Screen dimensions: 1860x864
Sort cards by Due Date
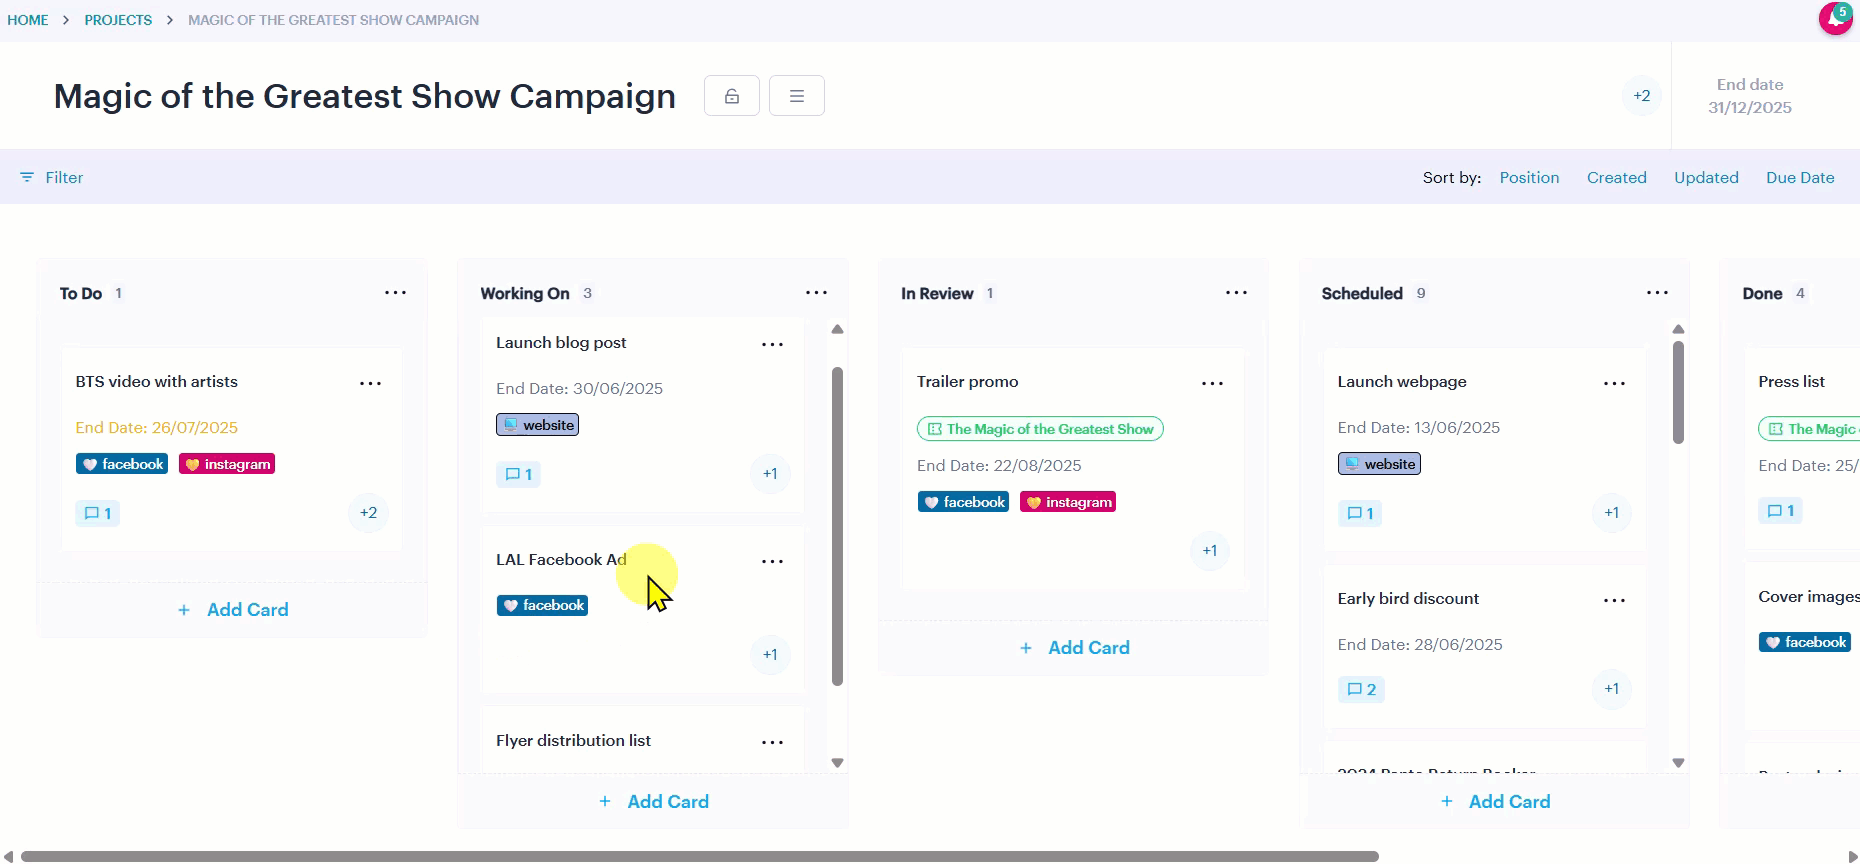(x=1800, y=177)
